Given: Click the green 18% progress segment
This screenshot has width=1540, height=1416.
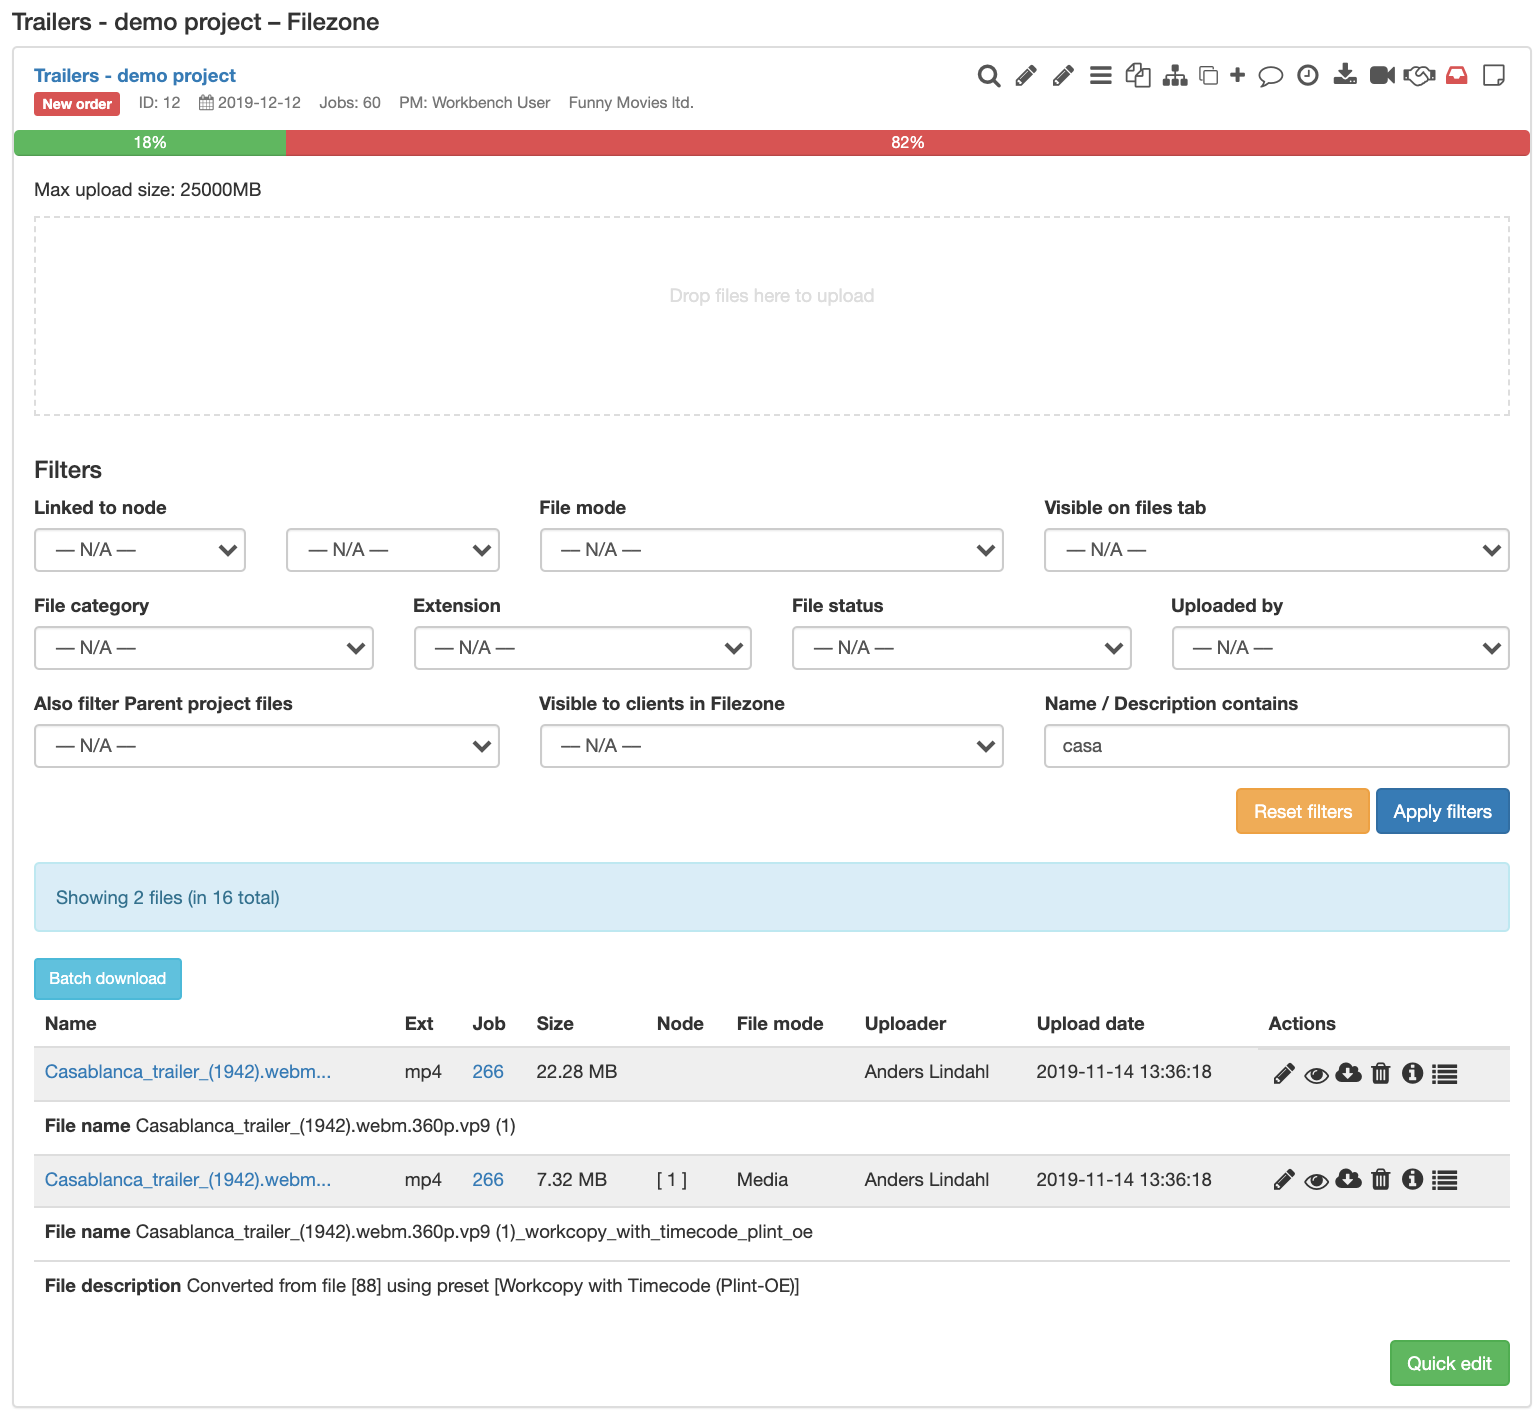Looking at the screenshot, I should (x=150, y=143).
